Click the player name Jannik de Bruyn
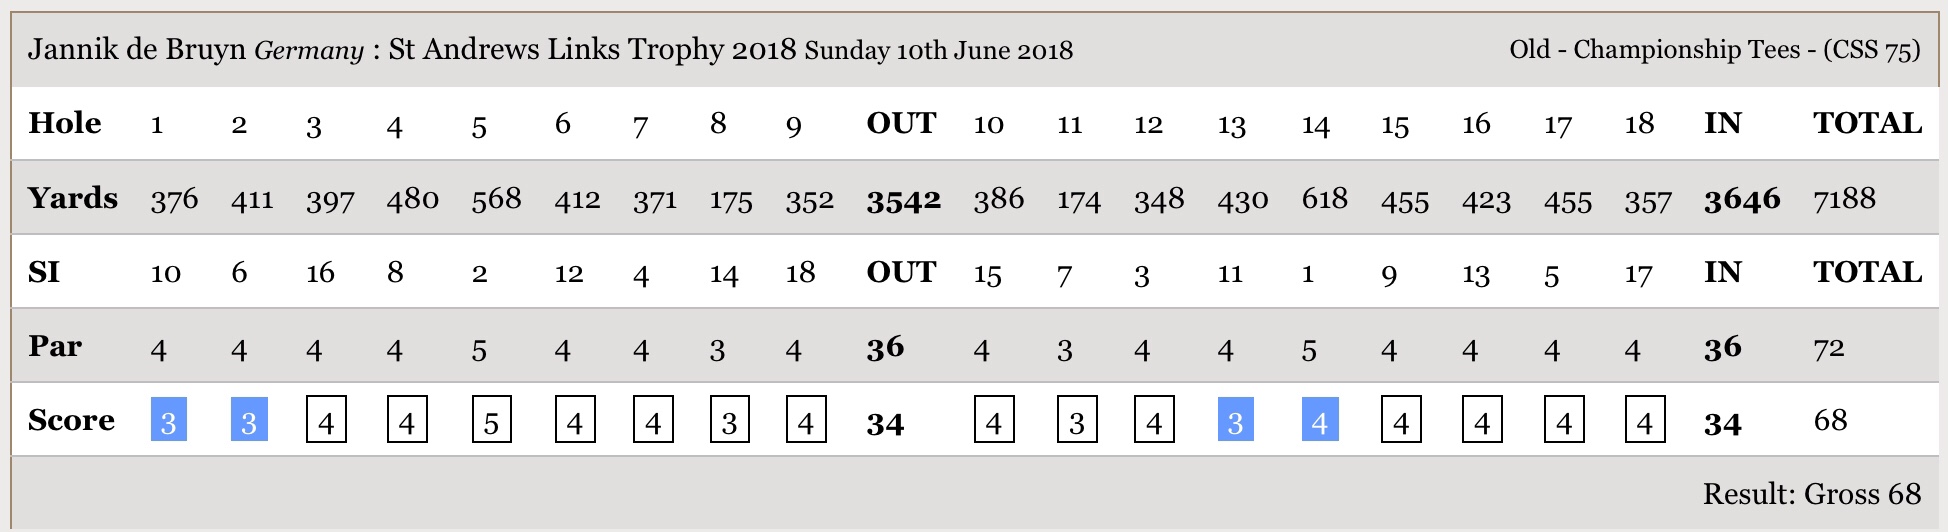Viewport: 1948px width, 532px height. (137, 50)
